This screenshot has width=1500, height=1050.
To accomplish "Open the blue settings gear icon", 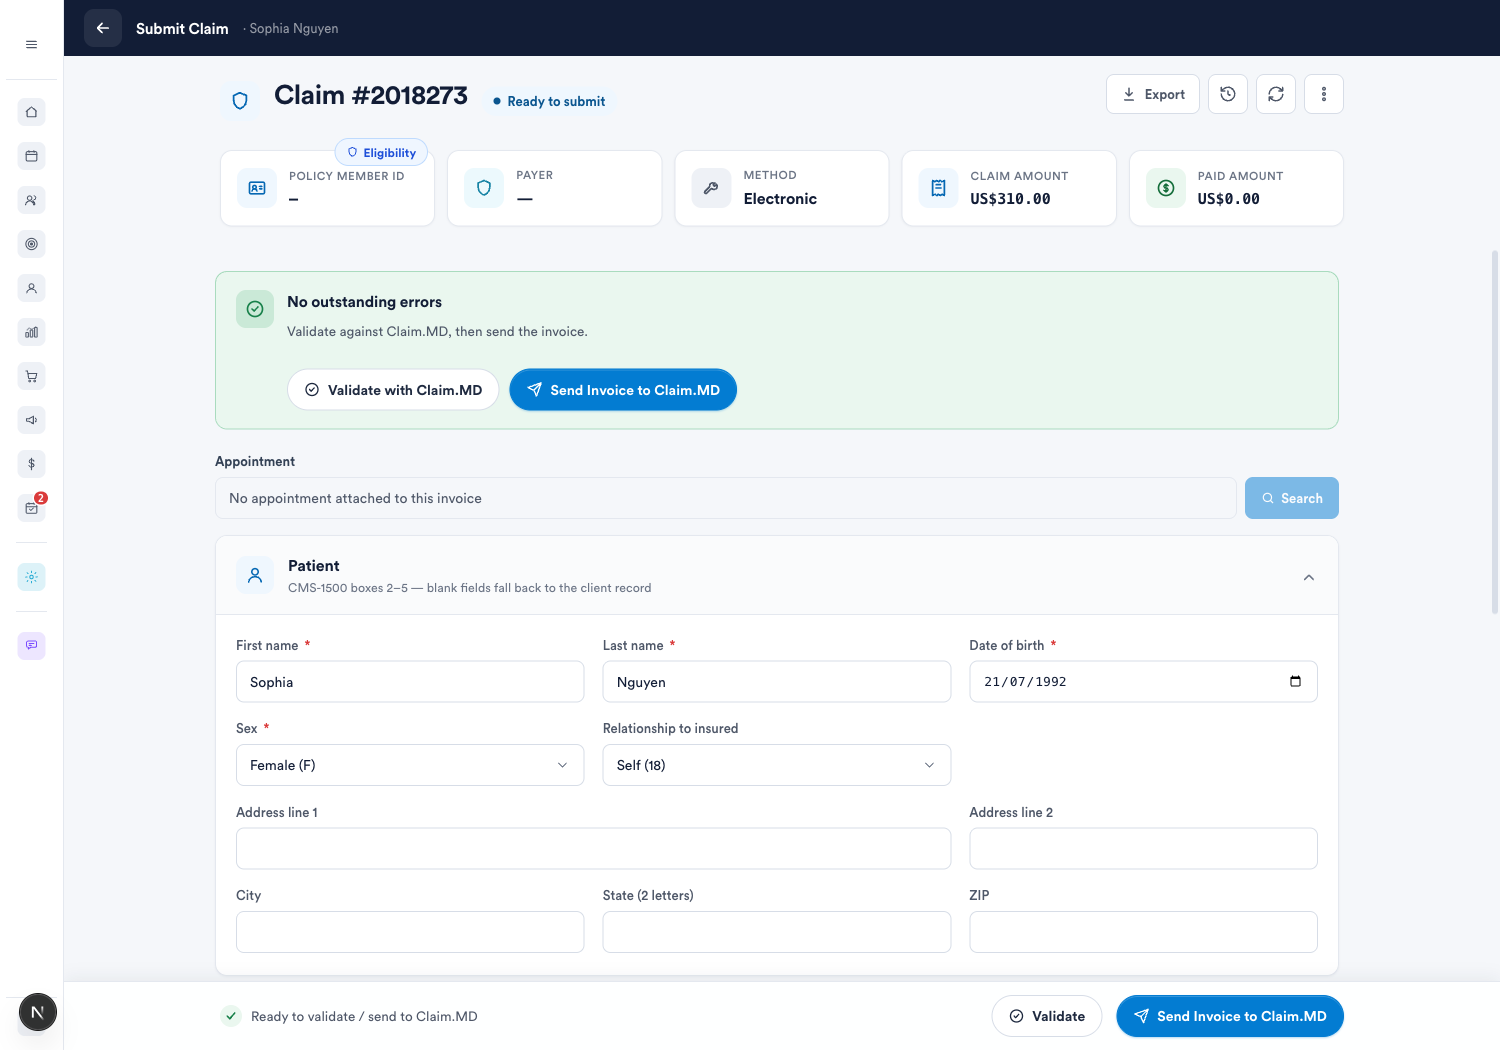I will (x=31, y=577).
